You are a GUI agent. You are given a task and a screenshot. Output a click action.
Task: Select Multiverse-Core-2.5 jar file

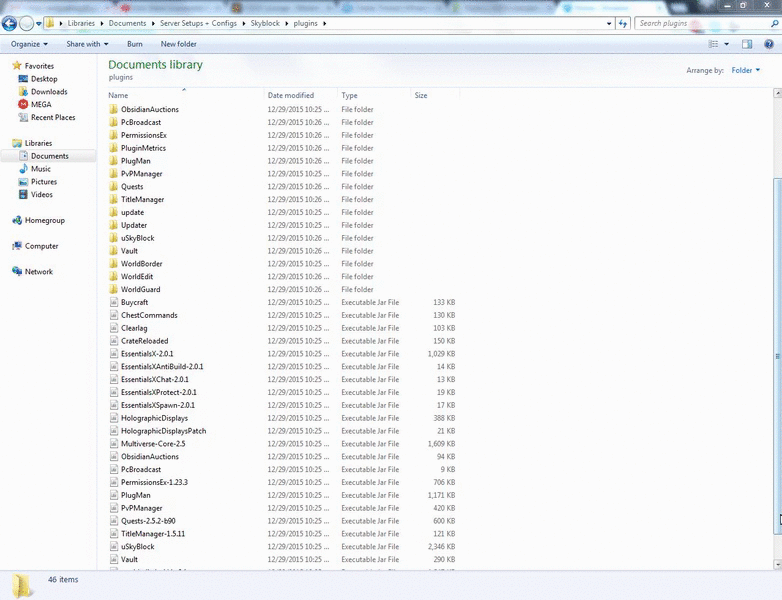click(153, 444)
